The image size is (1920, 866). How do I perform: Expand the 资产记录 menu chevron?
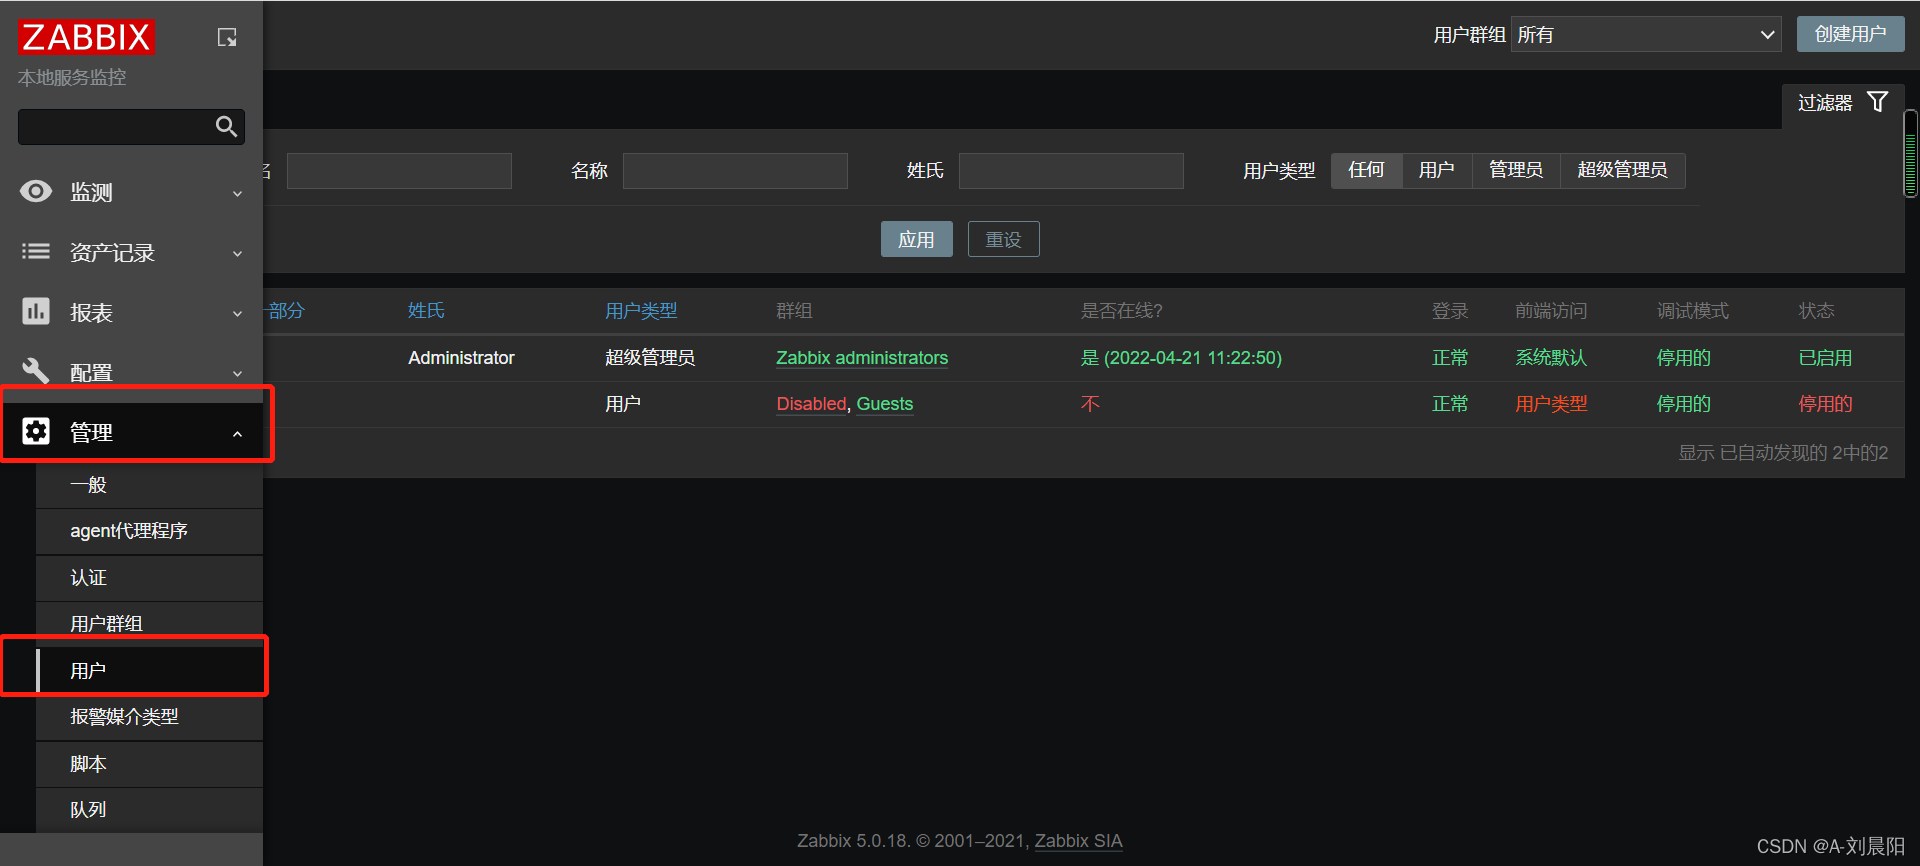click(x=237, y=253)
